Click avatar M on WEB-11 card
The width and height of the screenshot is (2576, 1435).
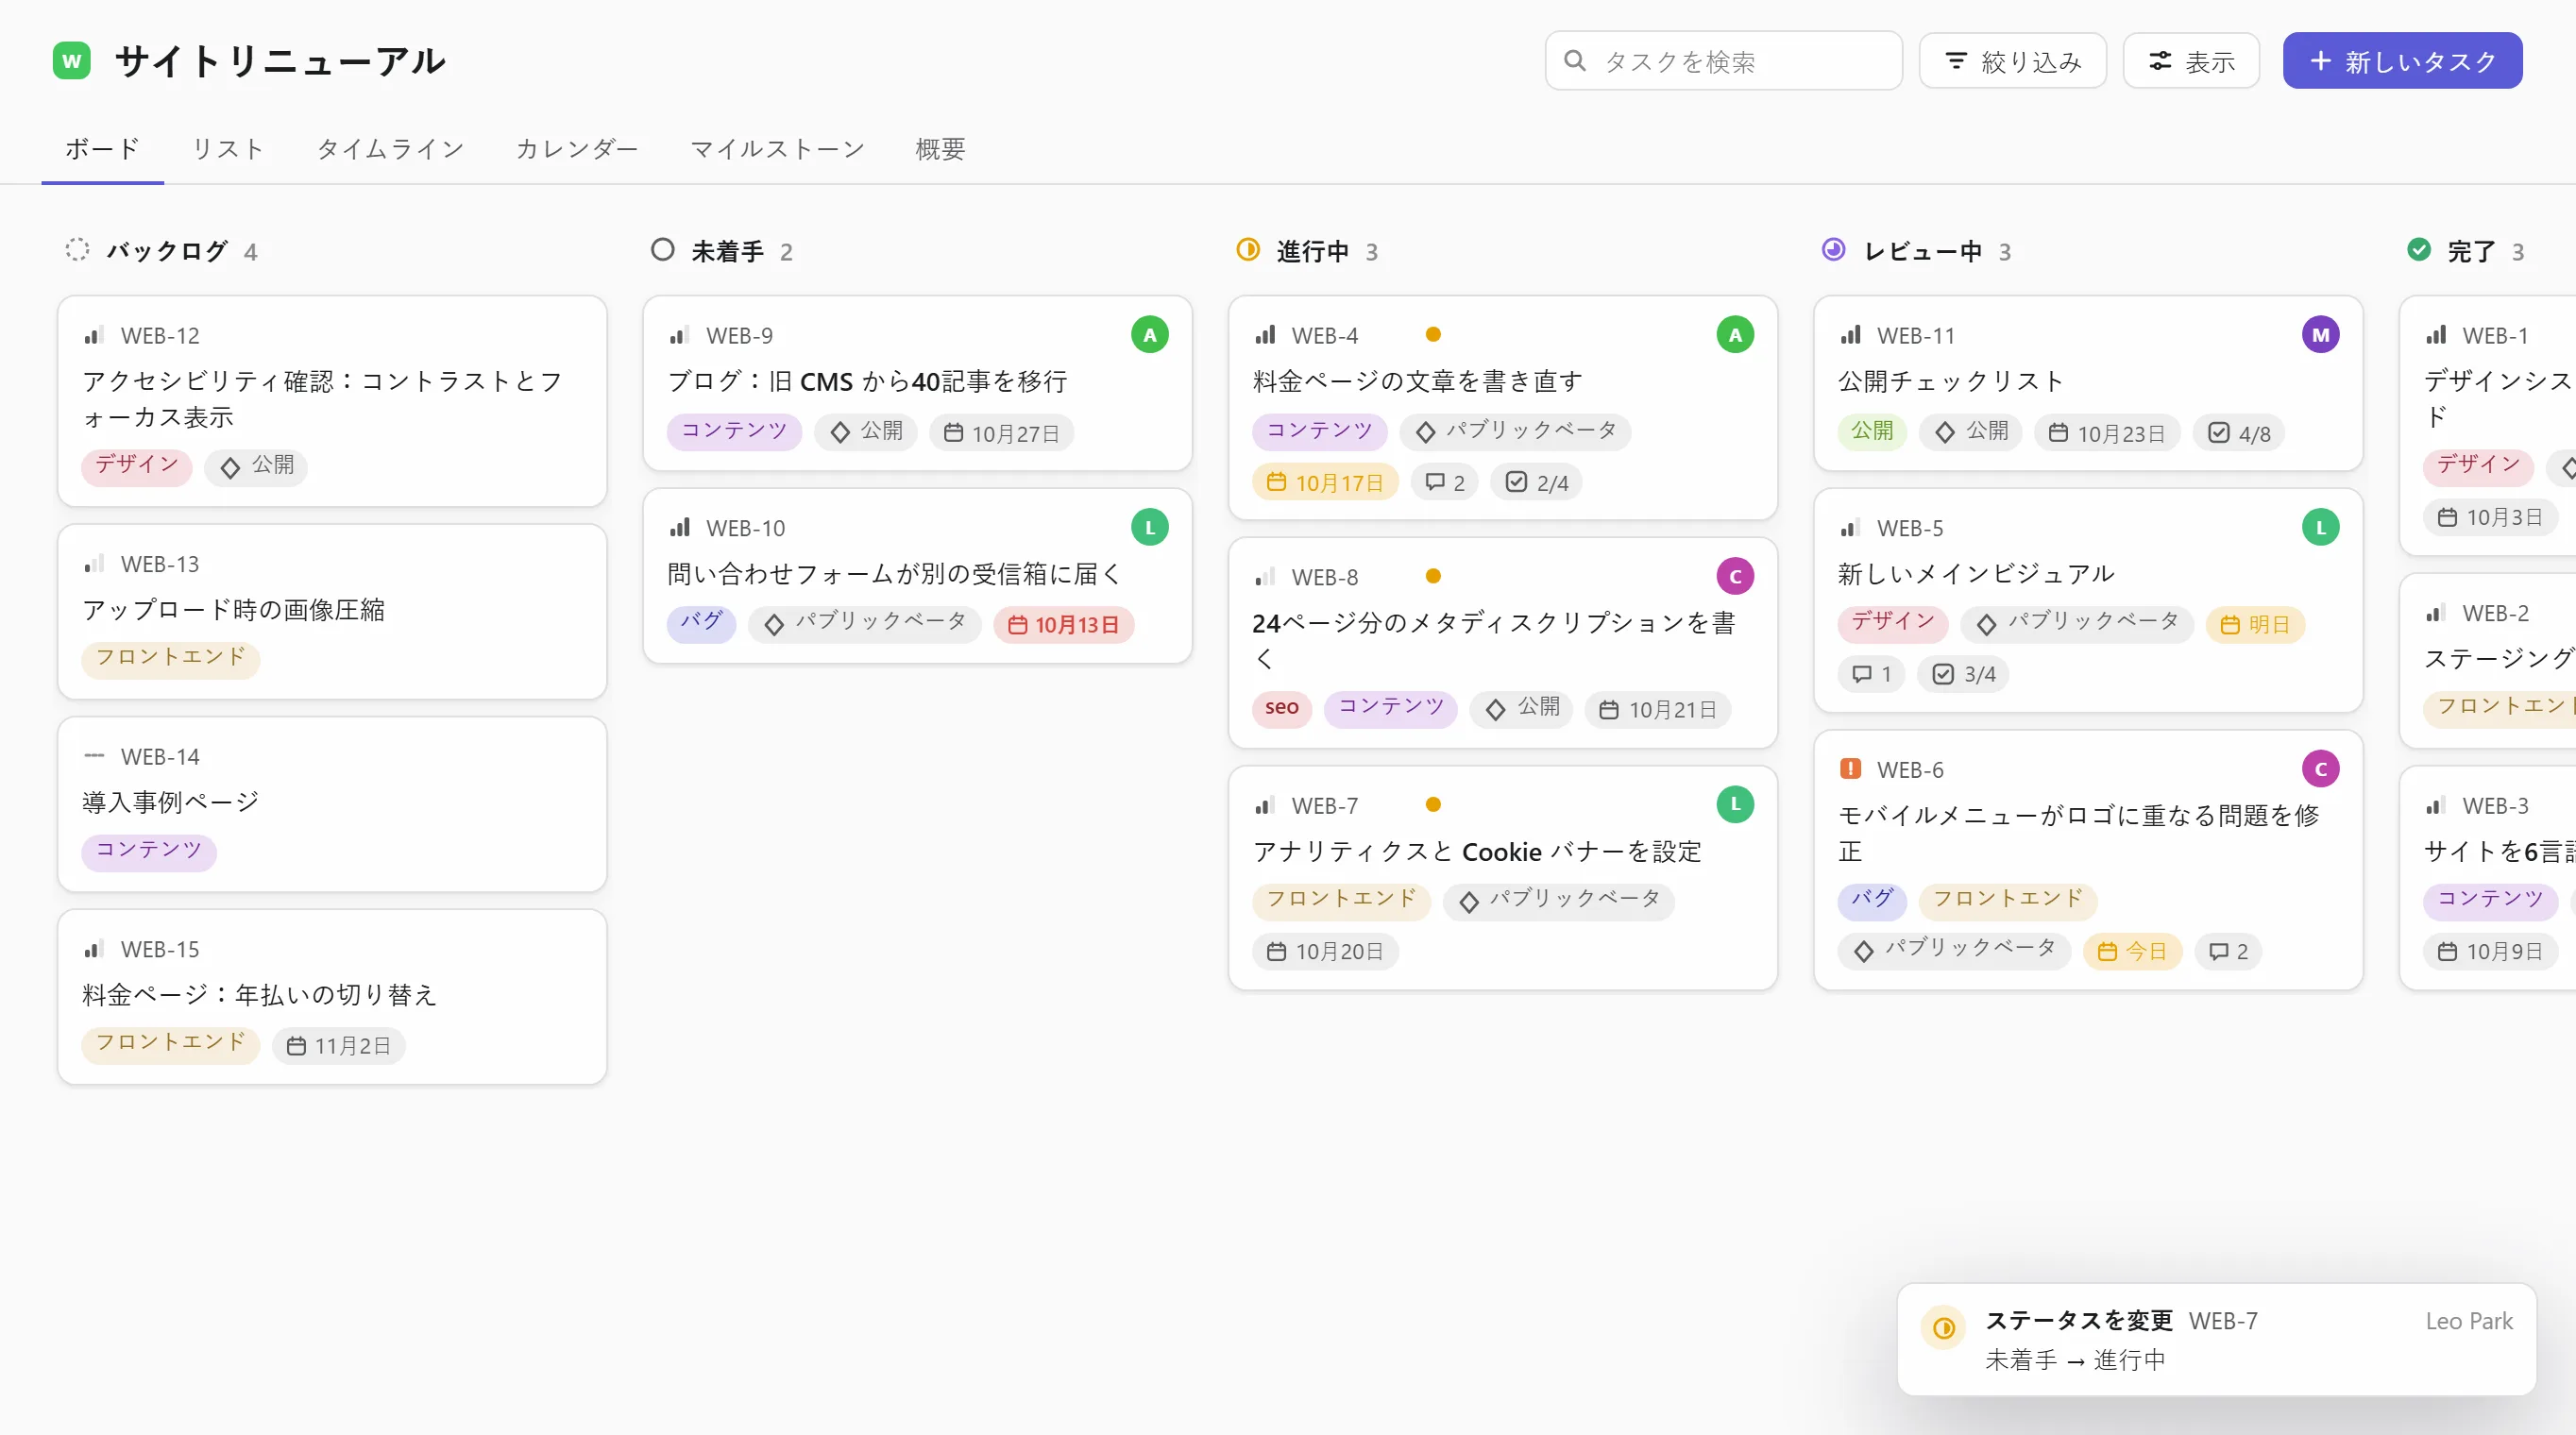click(x=2320, y=335)
